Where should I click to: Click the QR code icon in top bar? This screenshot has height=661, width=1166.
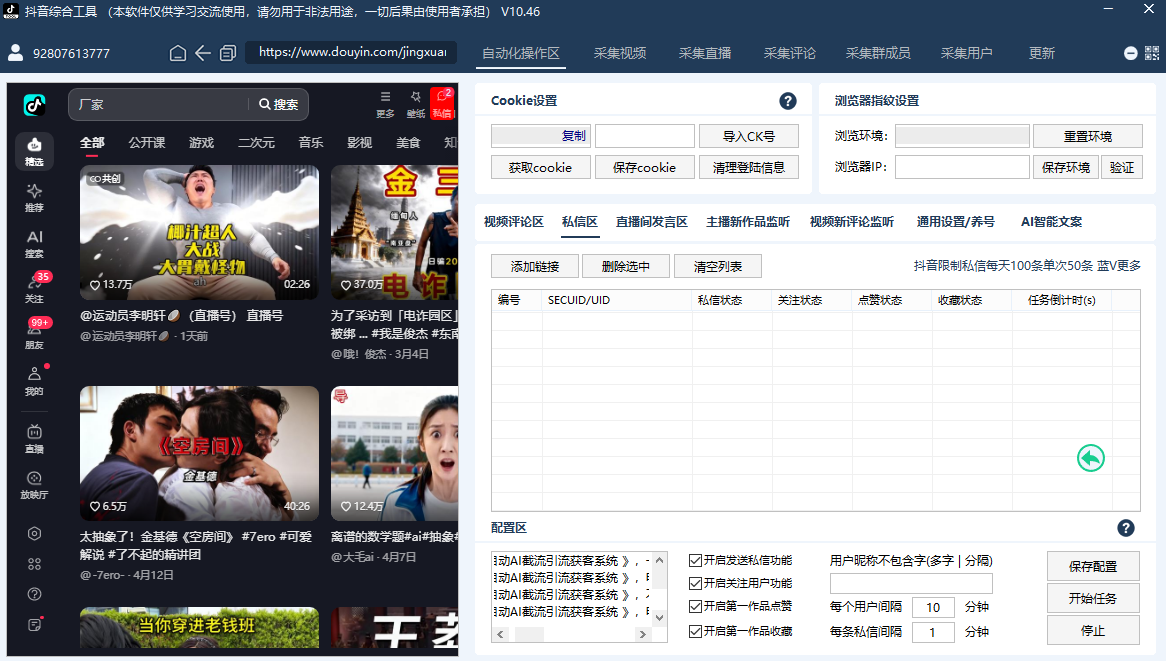pos(1152,53)
